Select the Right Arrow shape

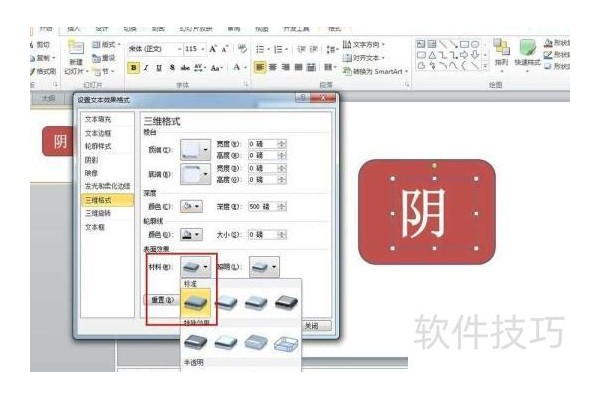click(x=464, y=55)
